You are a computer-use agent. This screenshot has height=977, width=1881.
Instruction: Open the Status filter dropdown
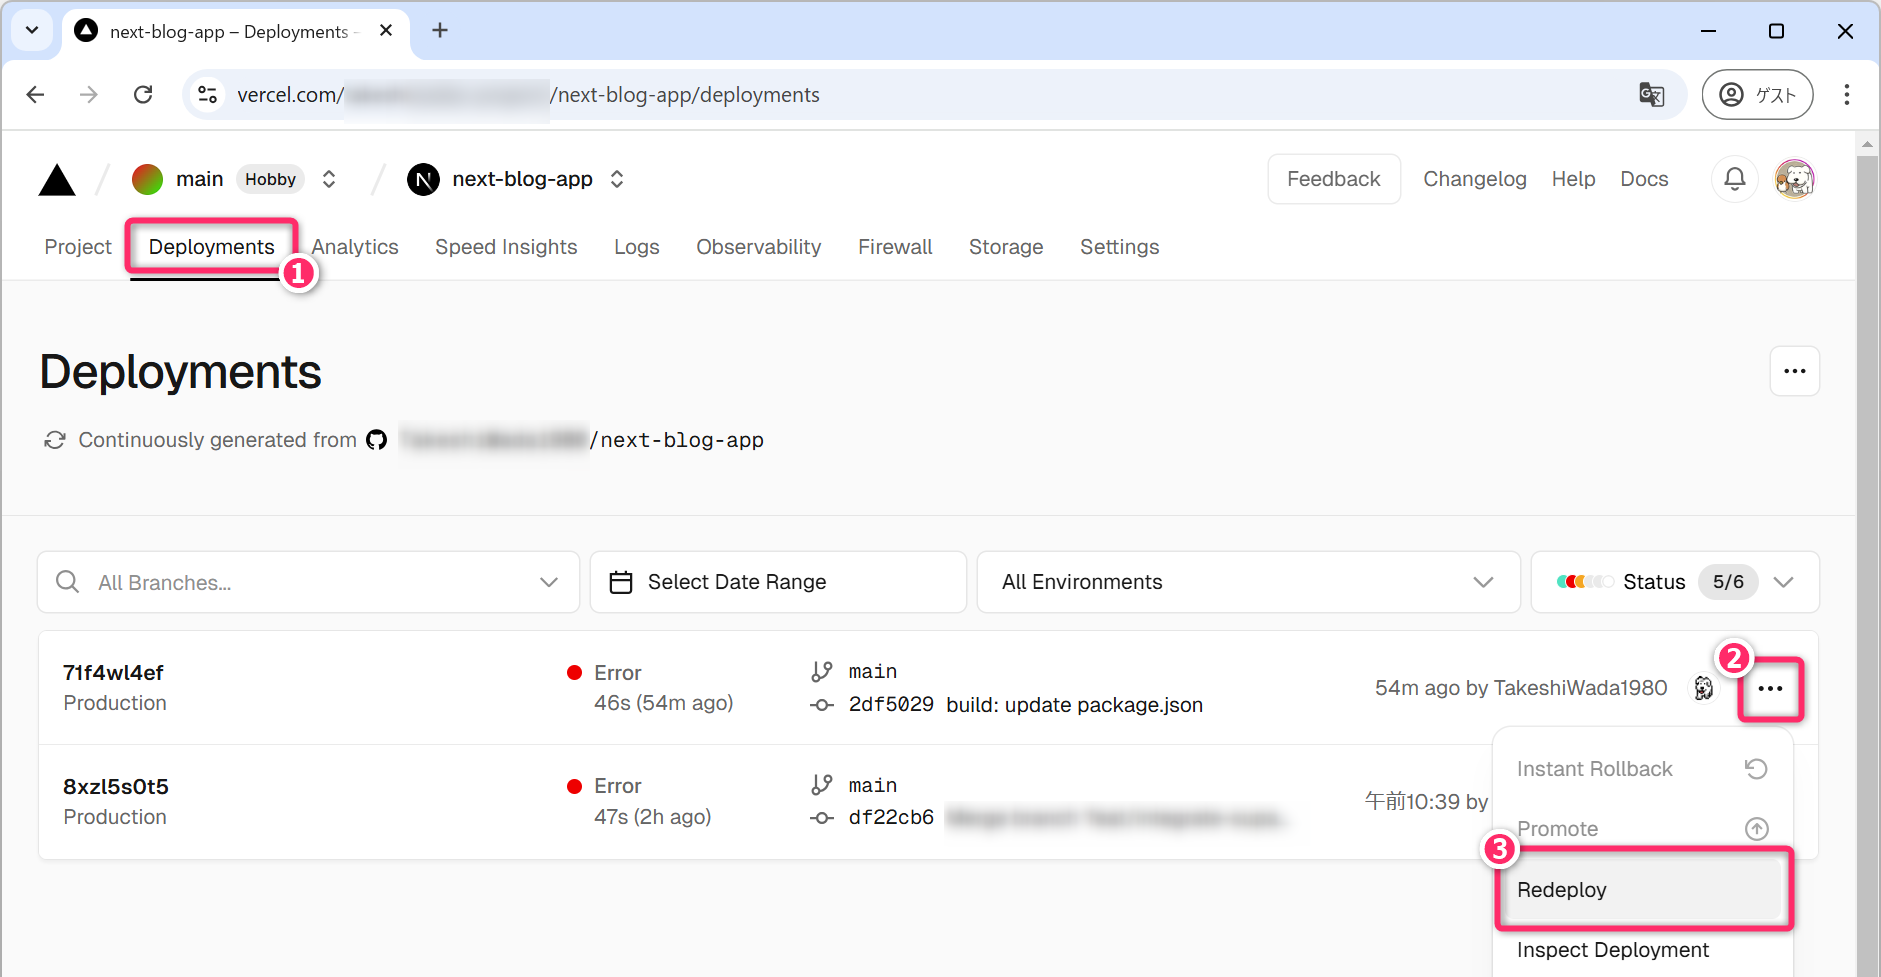click(x=1674, y=582)
